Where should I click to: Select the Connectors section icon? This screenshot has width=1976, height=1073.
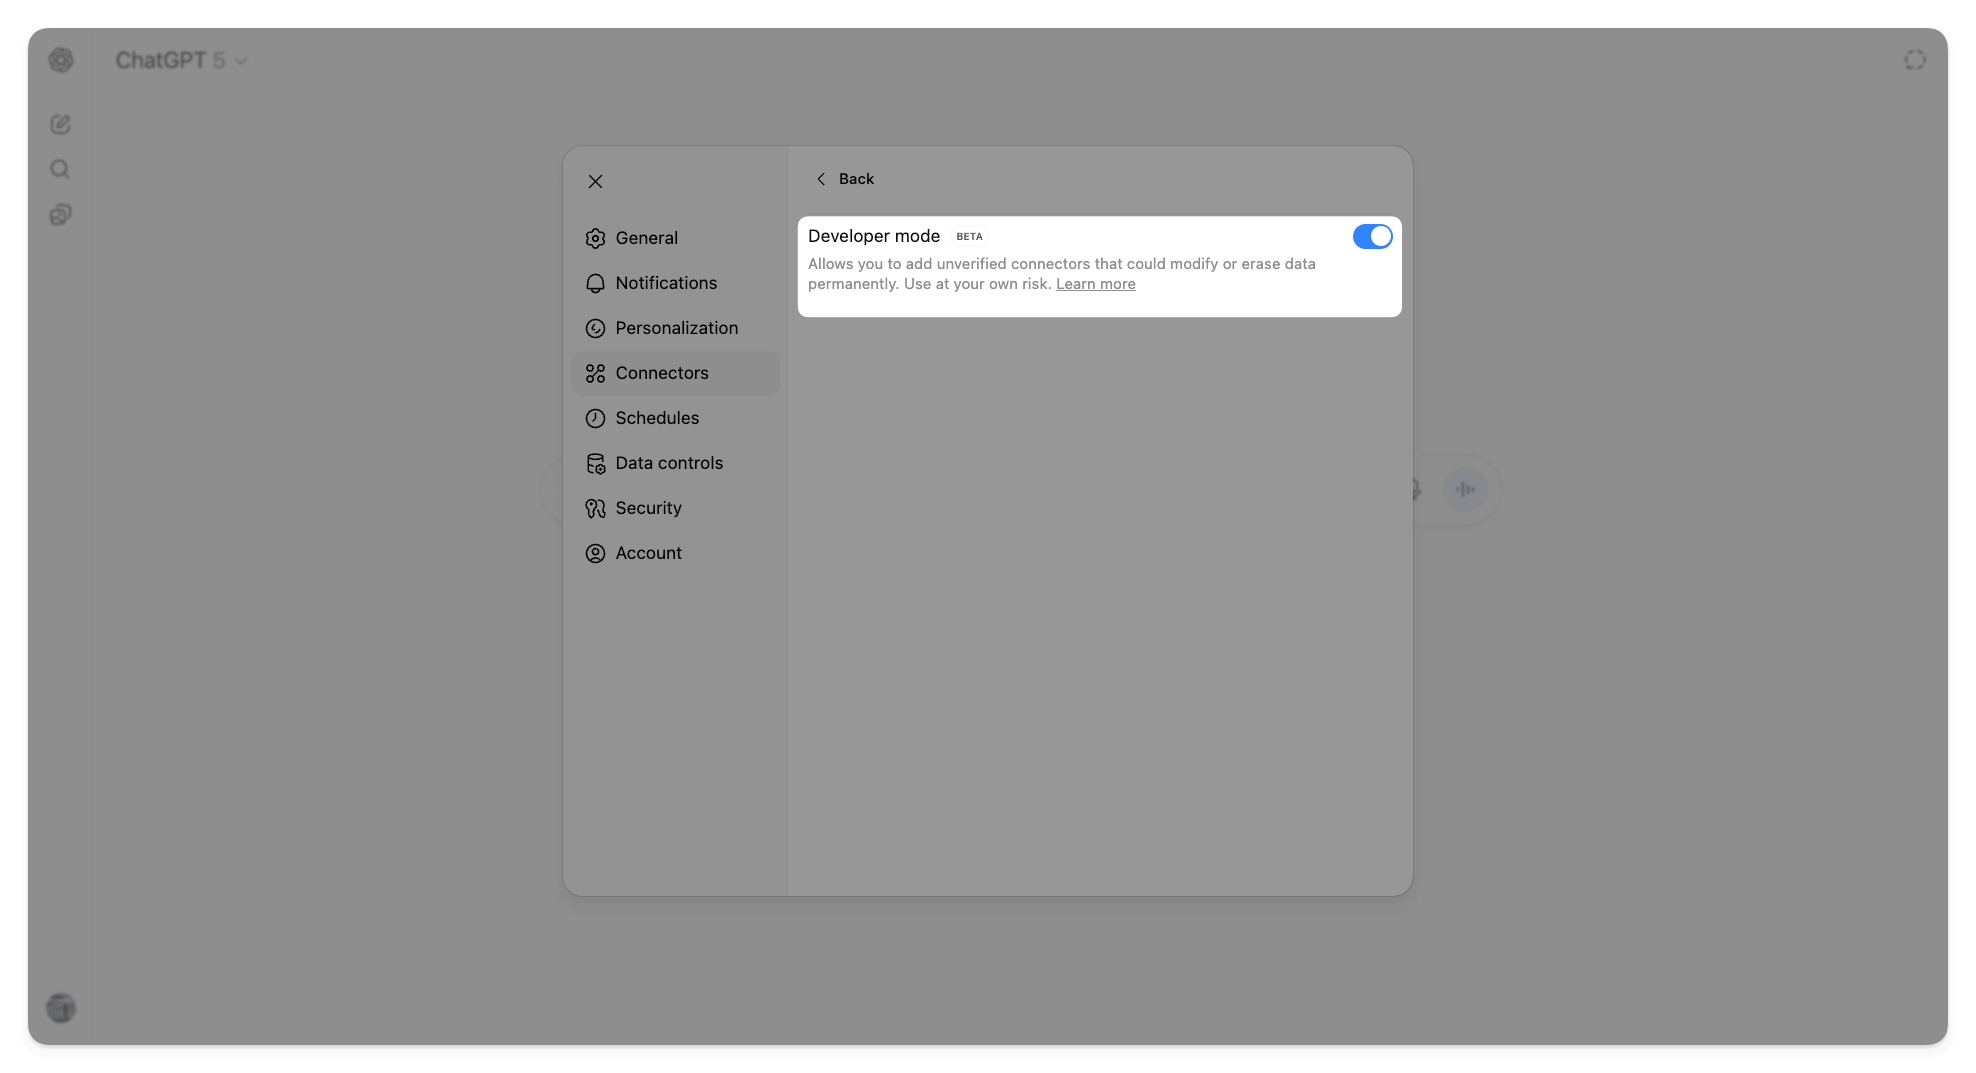tap(595, 373)
